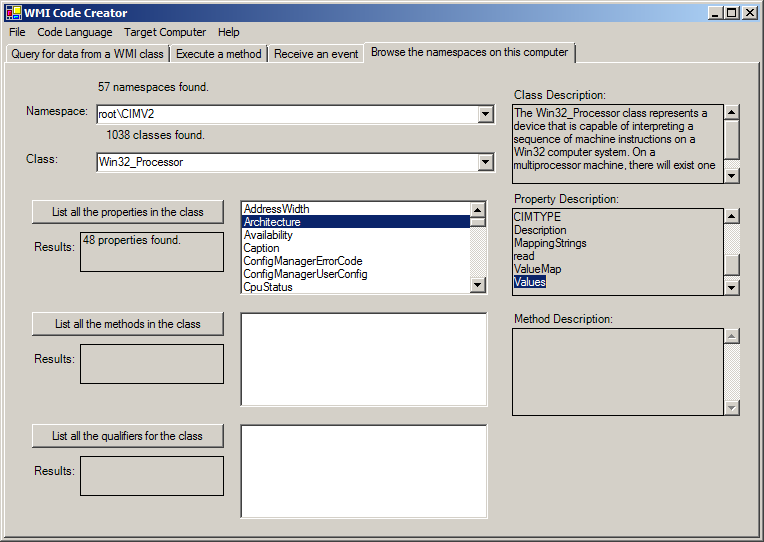764x542 pixels.
Task: Open the File menu
Action: click(17, 32)
